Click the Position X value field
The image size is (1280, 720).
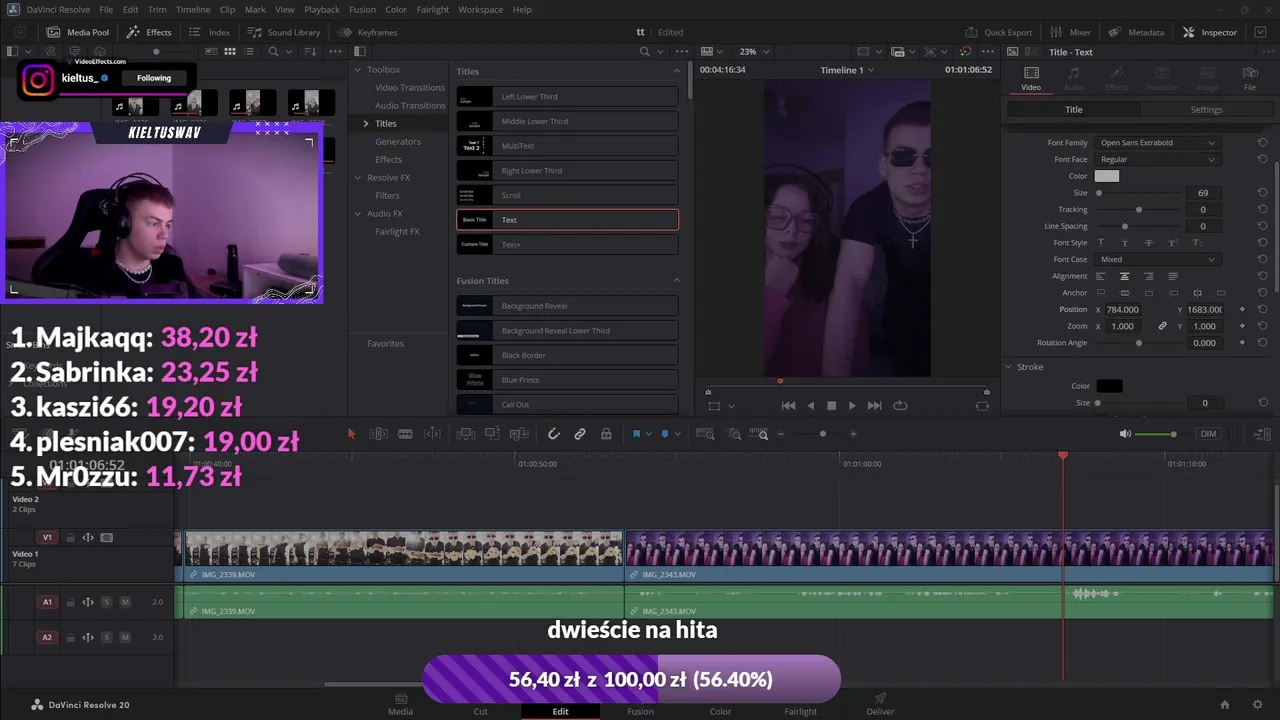pyautogui.click(x=1125, y=310)
